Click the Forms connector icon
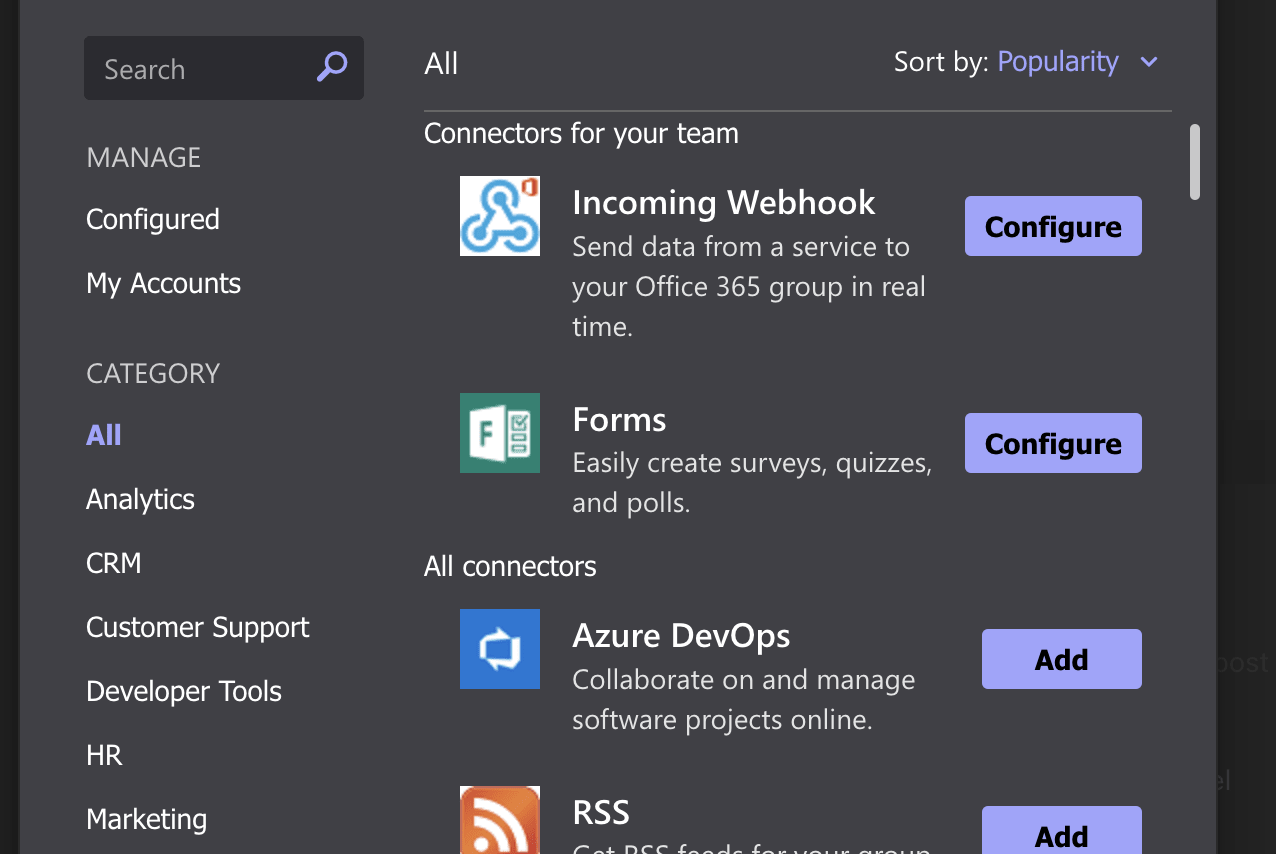The height and width of the screenshot is (854, 1276). coord(499,433)
